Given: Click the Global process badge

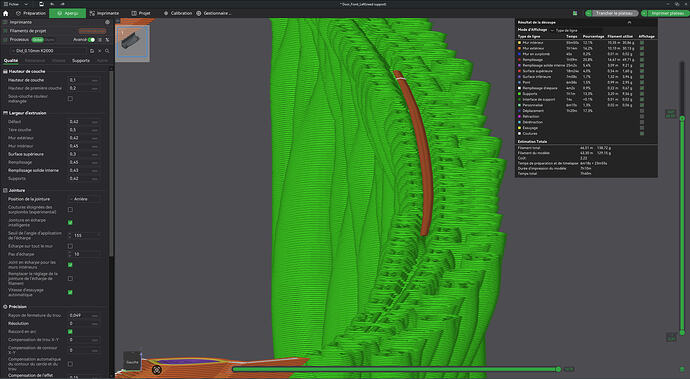Looking at the screenshot, I should pos(37,40).
